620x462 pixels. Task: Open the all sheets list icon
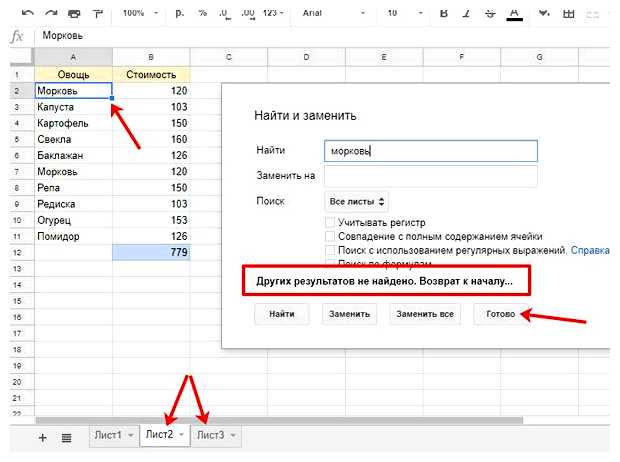coord(66,437)
